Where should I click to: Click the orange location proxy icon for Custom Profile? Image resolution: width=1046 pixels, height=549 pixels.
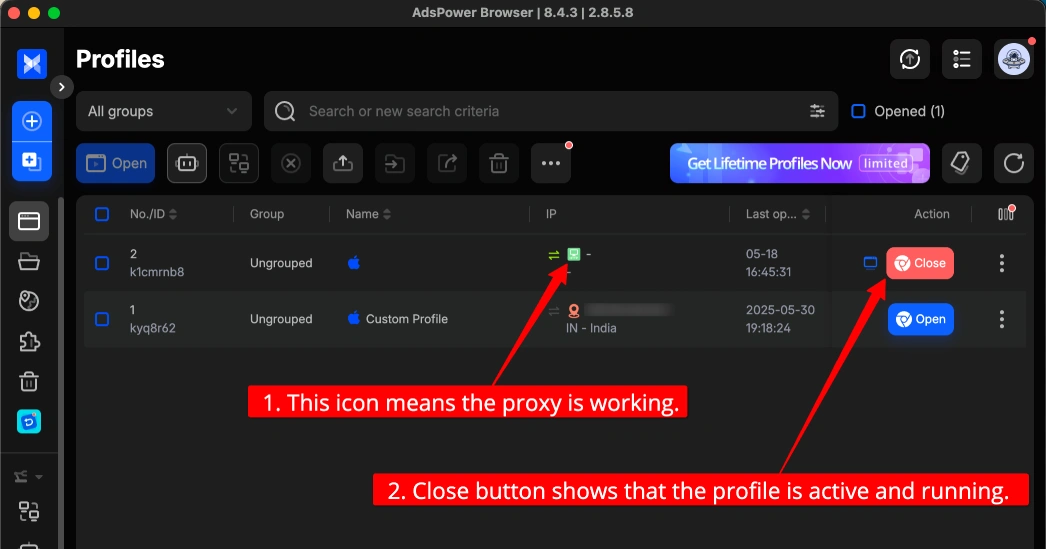coord(574,310)
